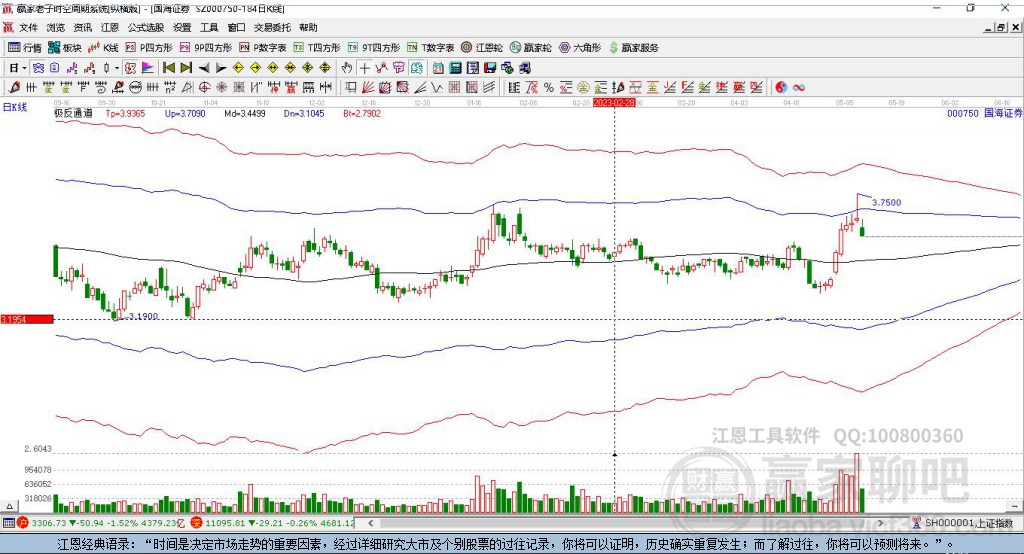Click the 3.1900 low price annotation
This screenshot has width=1024, height=554.
pos(143,316)
